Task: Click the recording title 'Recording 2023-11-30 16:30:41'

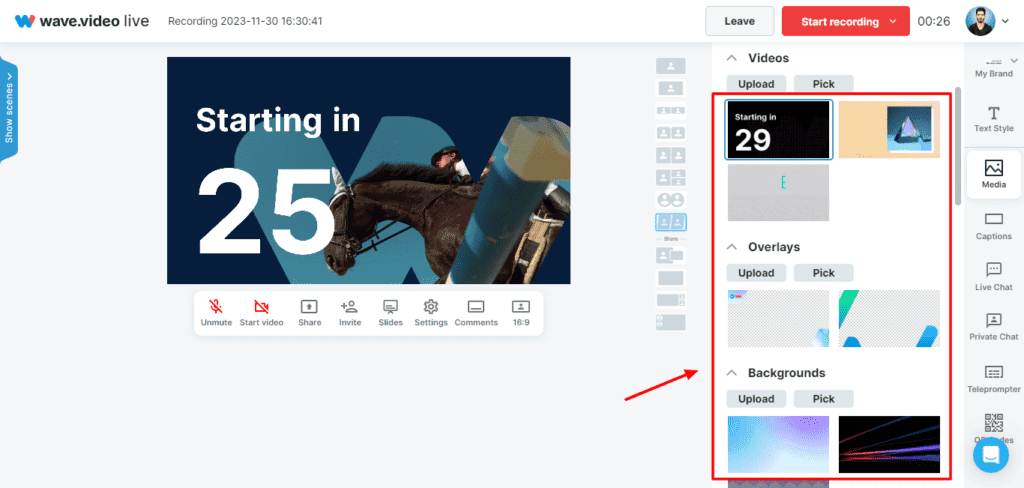Action: 245,21
